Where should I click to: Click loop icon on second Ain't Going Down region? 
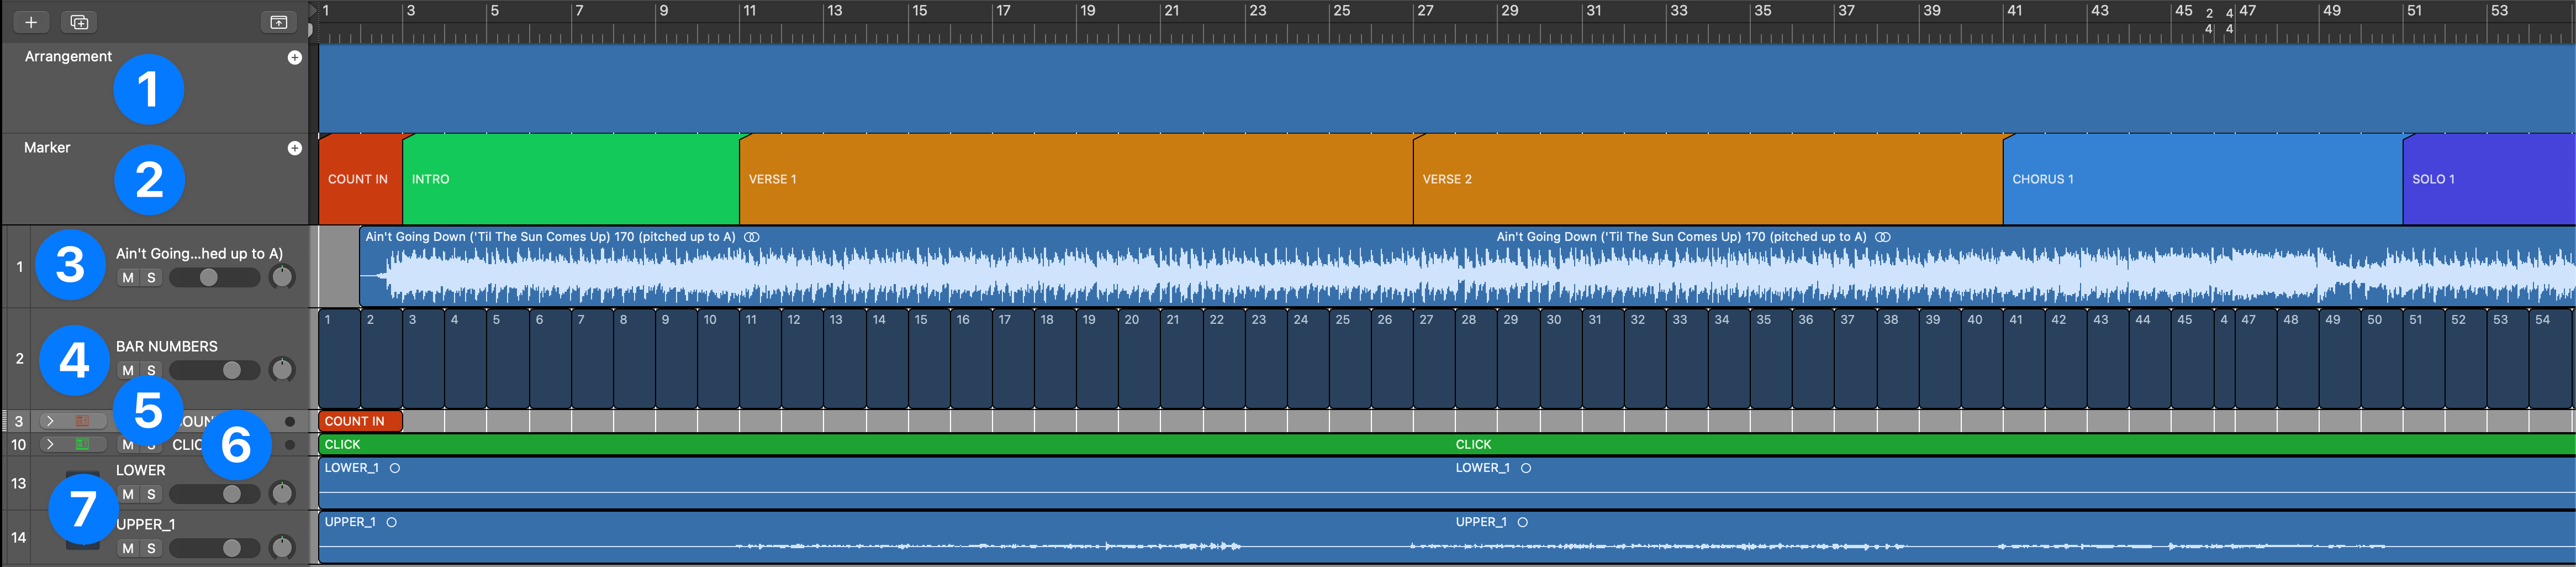tap(1883, 238)
